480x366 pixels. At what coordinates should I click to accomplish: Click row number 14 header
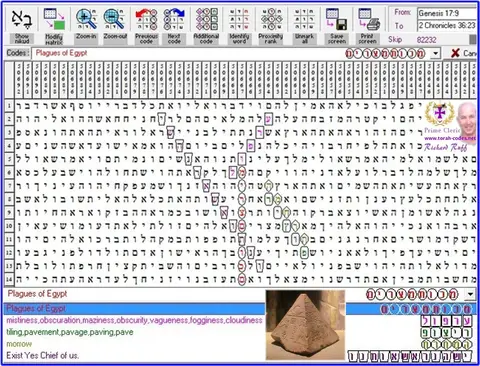tap(9, 279)
